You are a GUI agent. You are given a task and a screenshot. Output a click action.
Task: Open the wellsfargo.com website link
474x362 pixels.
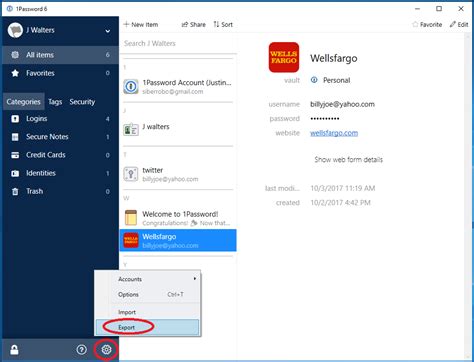[x=334, y=133]
